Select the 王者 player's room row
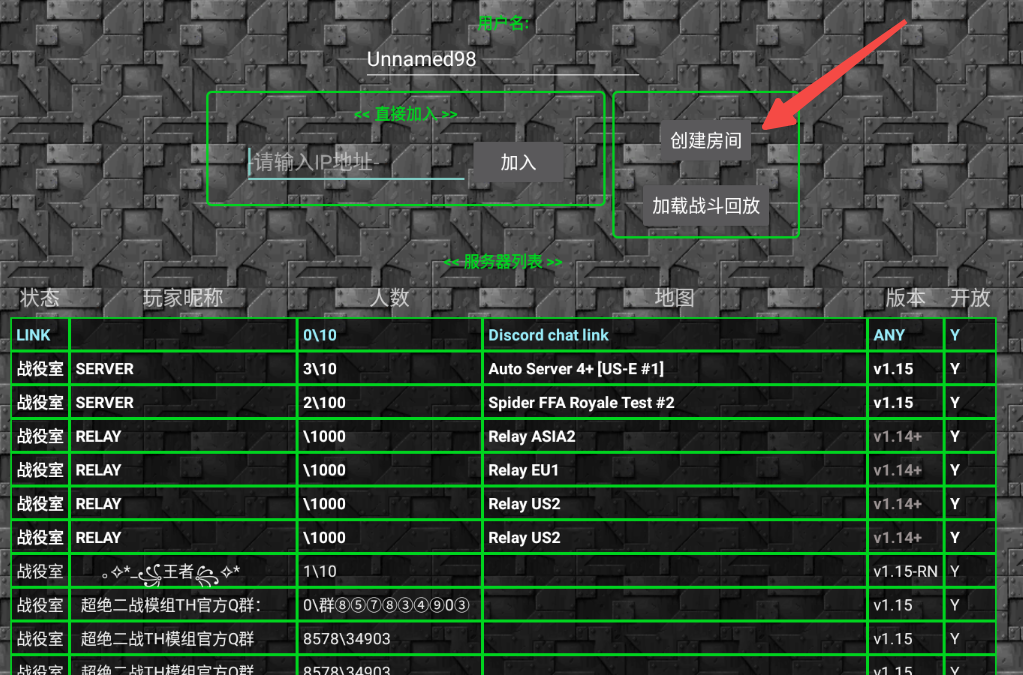The width and height of the screenshot is (1023, 675). 172,572
